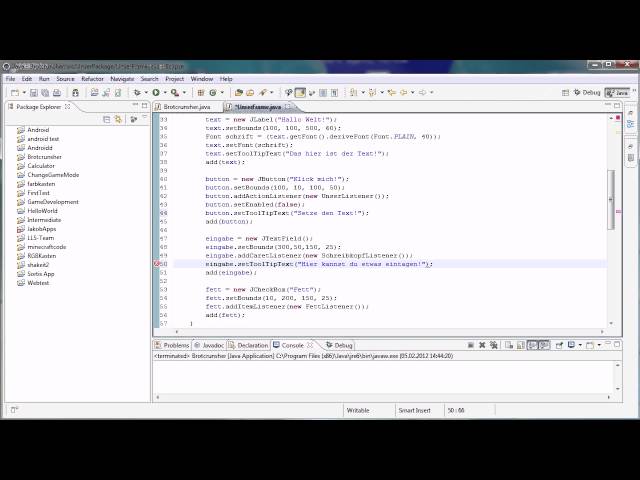Image resolution: width=640 pixels, height=480 pixels.
Task: Click the Pin Console icon
Action: click(x=559, y=345)
